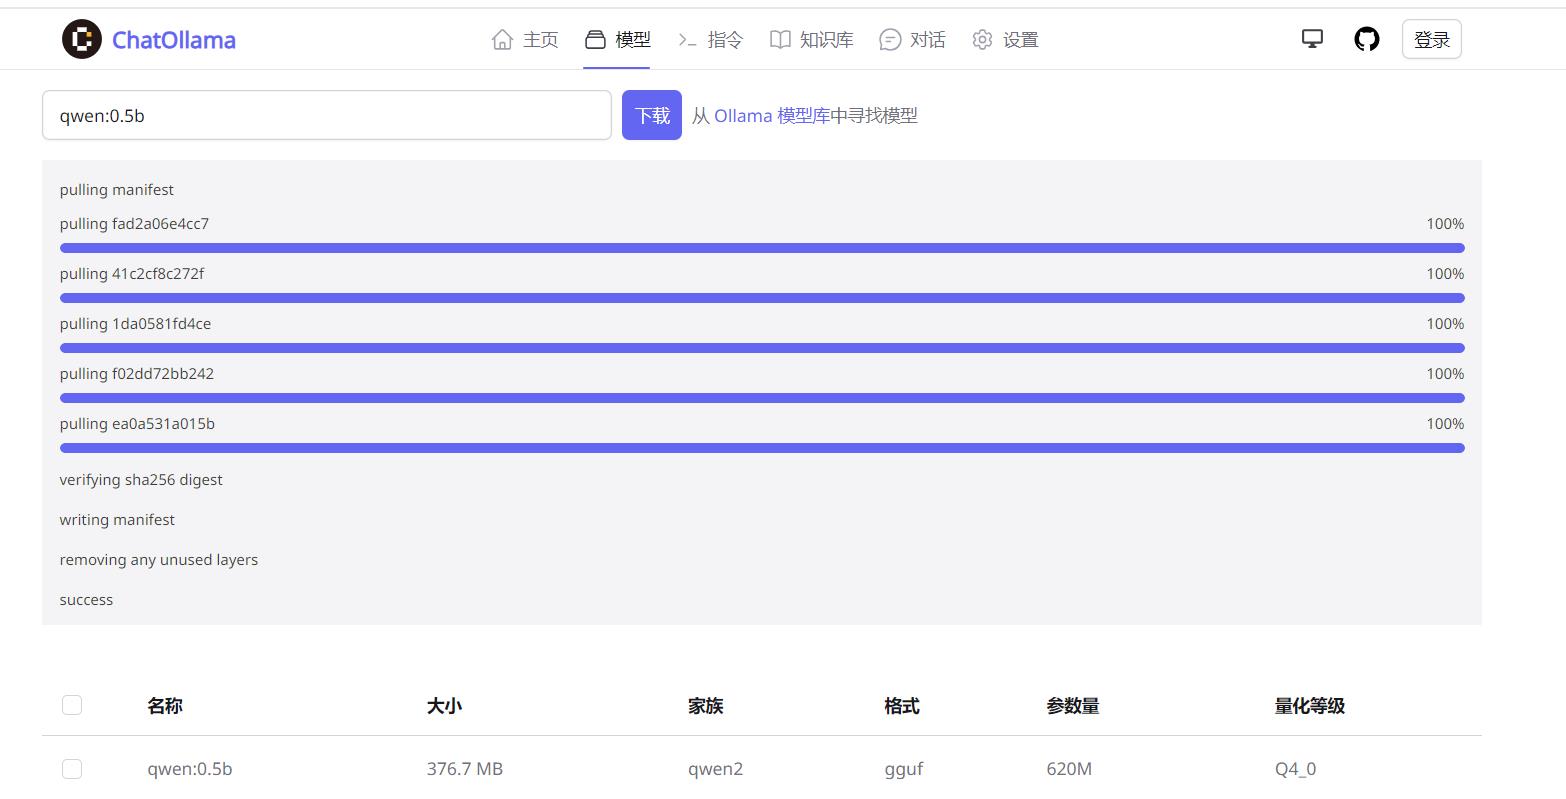Image resolution: width=1566 pixels, height=799 pixels.
Task: Click the 41c2cf8c272f progress bar
Action: (762, 298)
